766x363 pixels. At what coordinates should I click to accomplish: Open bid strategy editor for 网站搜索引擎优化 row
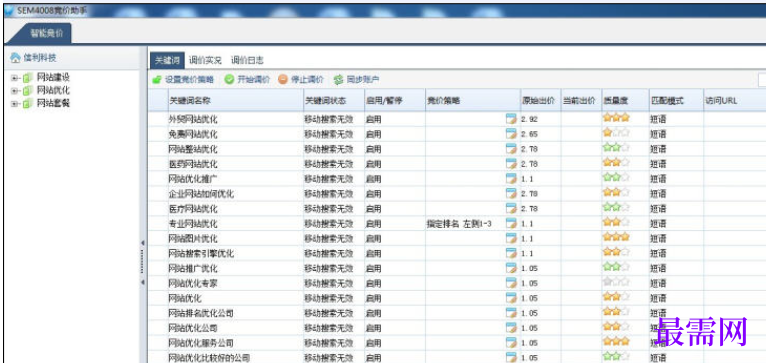point(511,254)
